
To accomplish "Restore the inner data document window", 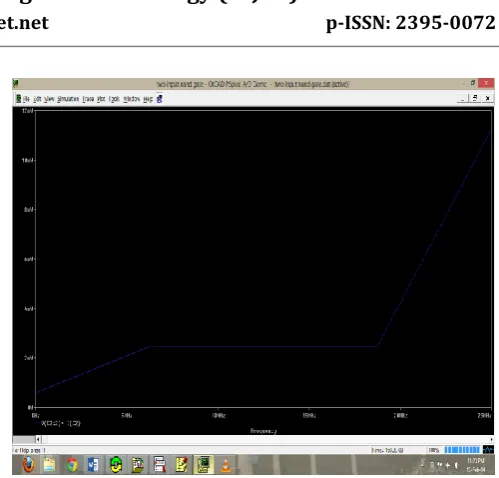I will coord(475,99).
